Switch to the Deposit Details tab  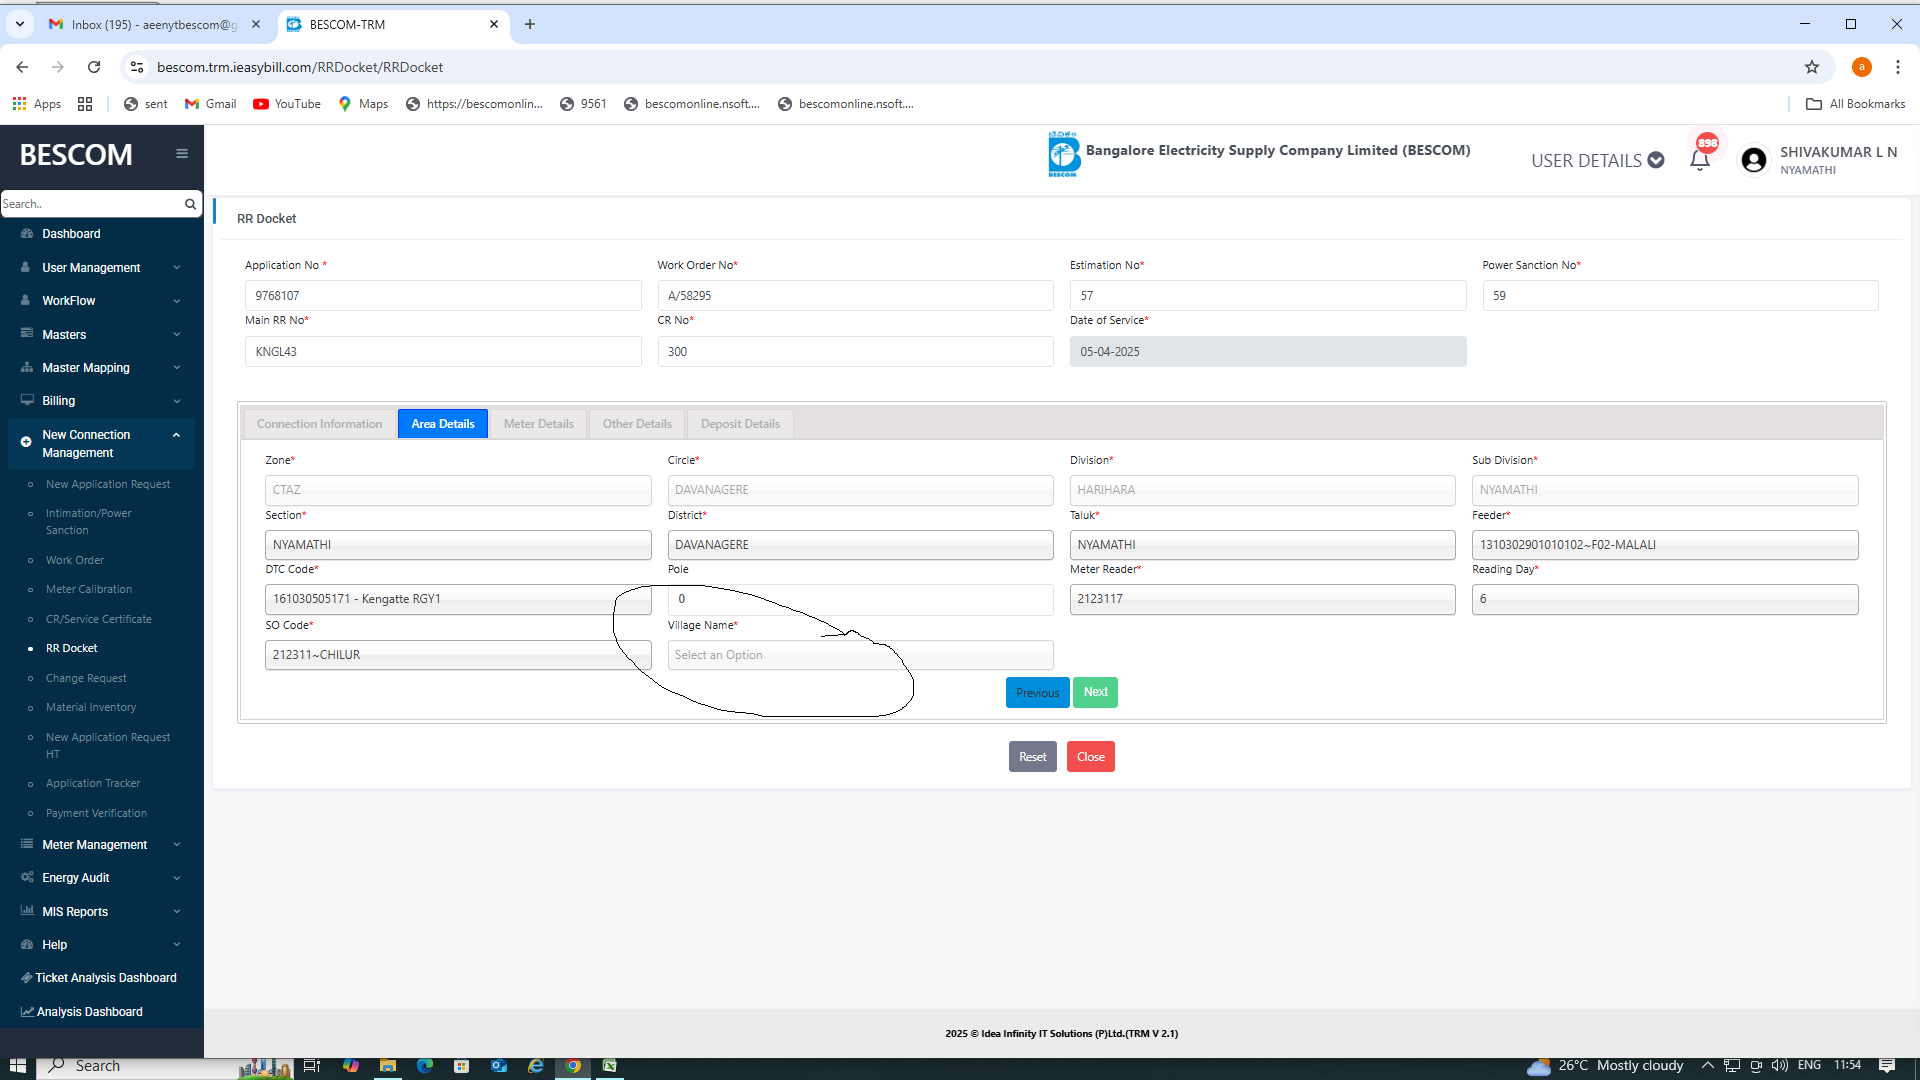[740, 424]
